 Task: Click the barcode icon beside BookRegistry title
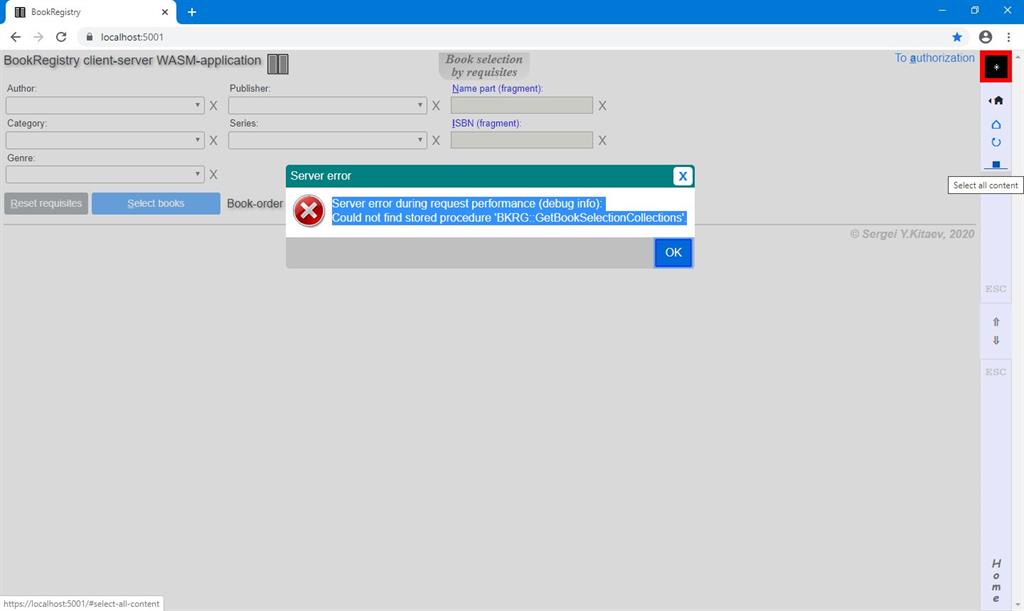pos(276,63)
